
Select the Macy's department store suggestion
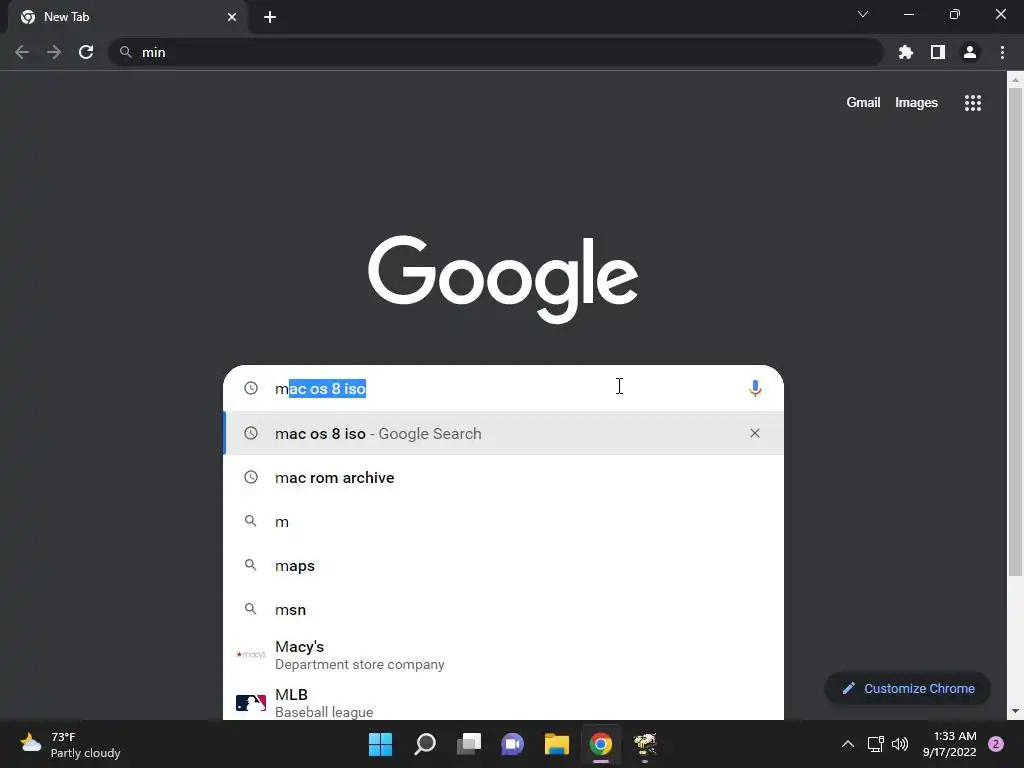pyautogui.click(x=503, y=655)
